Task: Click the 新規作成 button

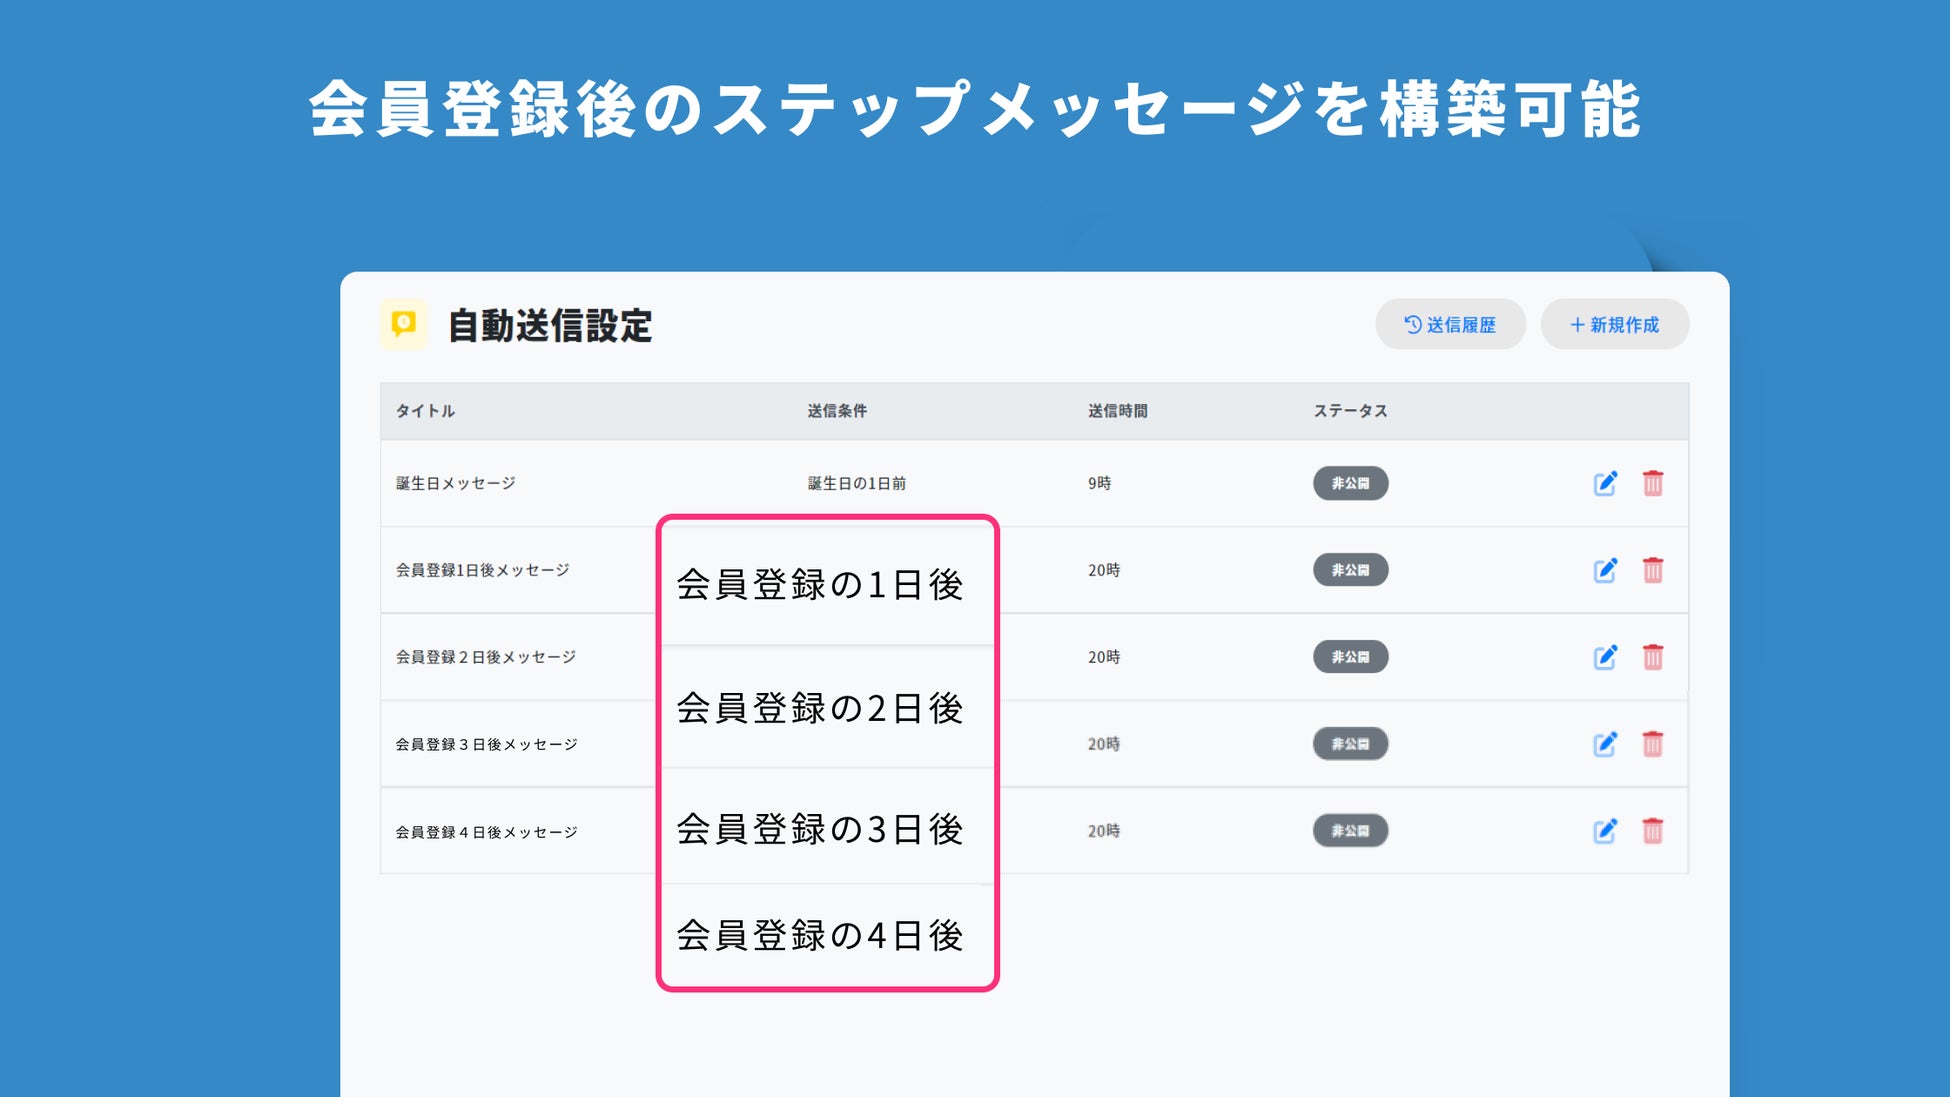Action: tap(1614, 324)
